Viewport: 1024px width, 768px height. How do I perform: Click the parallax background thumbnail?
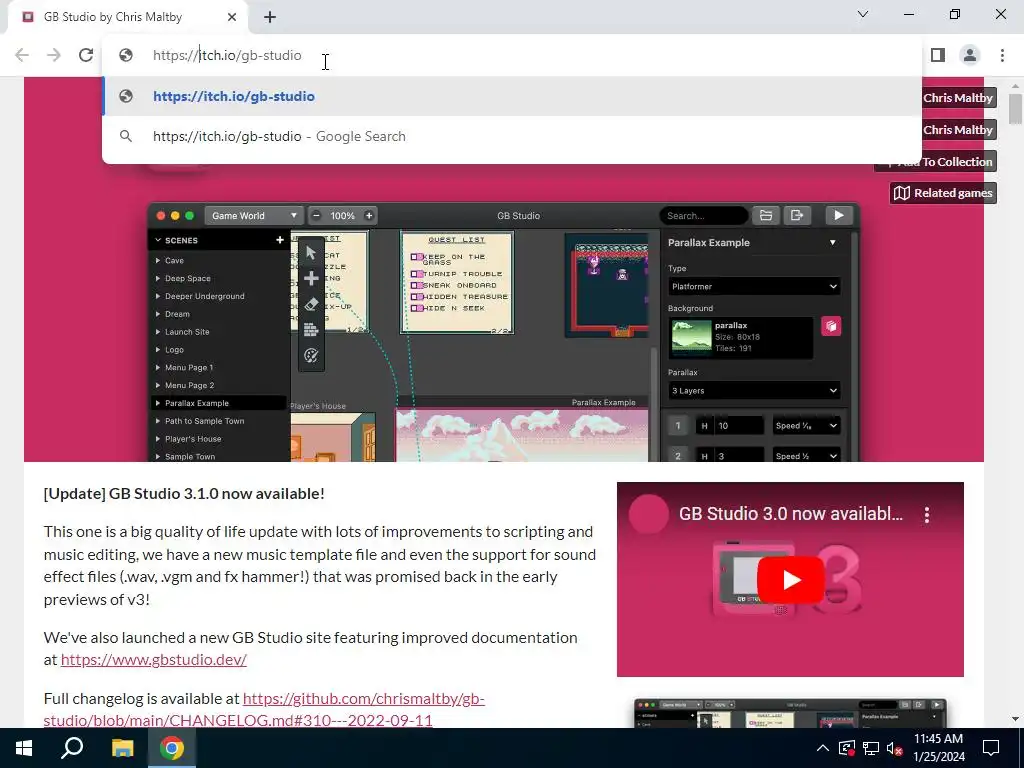(x=692, y=337)
